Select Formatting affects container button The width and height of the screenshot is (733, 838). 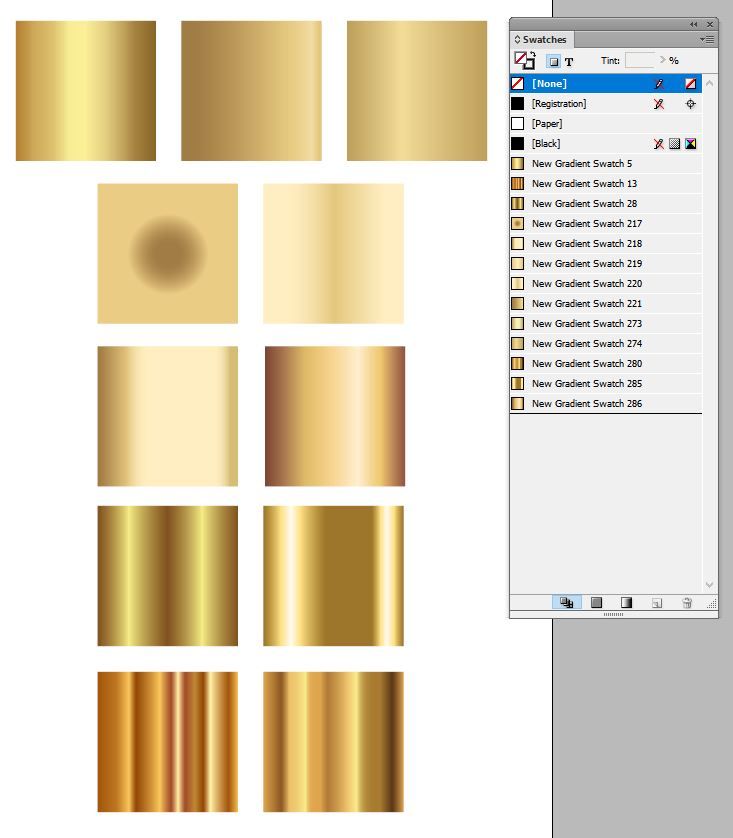[x=553, y=61]
